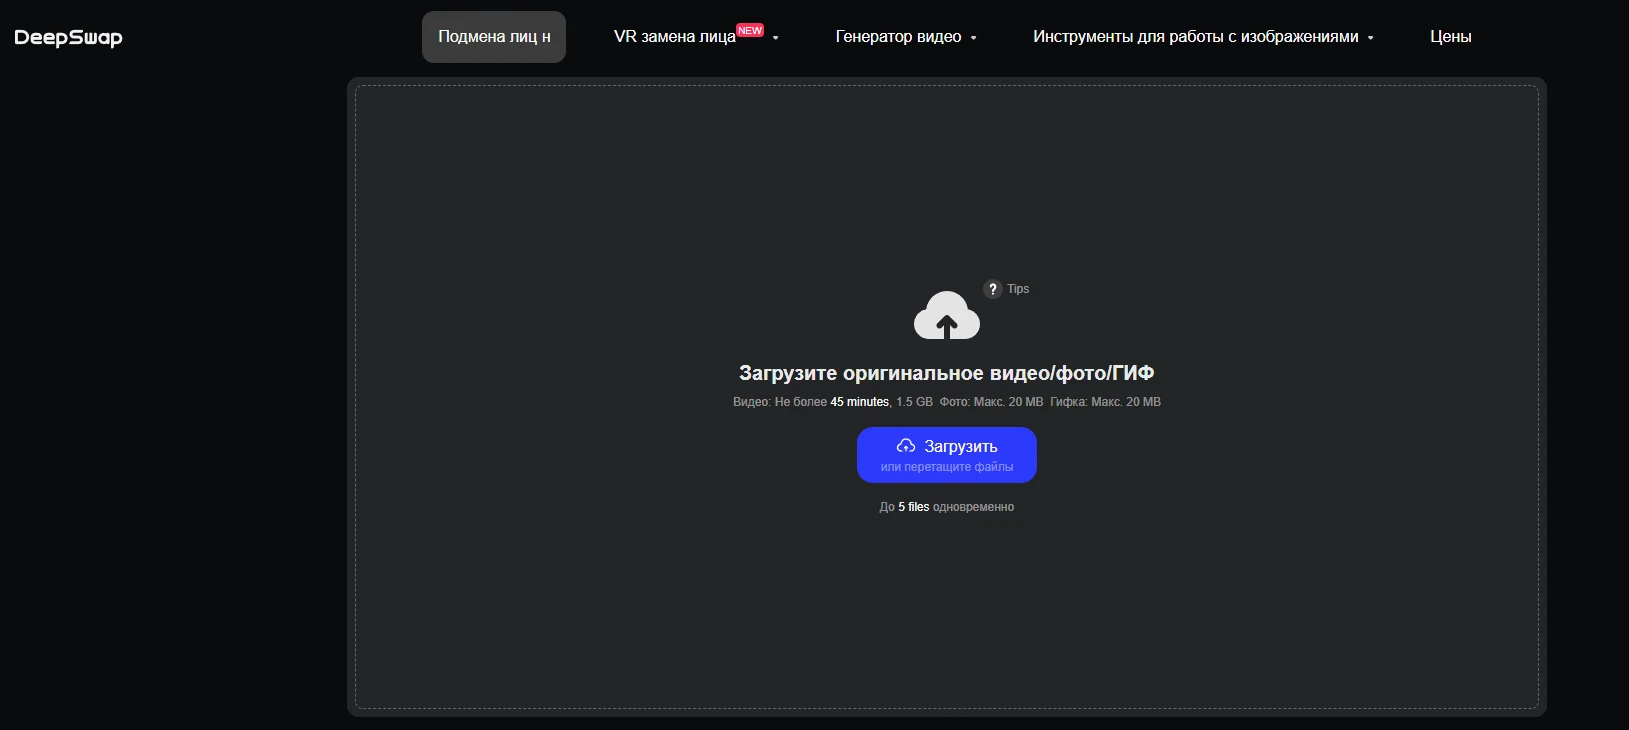Expand the arrow beside Инструменты для работы с изображениями
This screenshot has height=730, width=1629.
pos(1370,38)
